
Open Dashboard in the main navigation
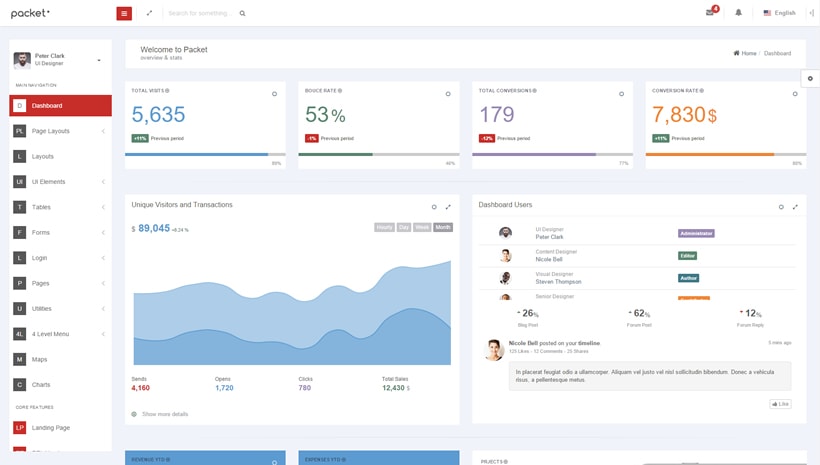click(60, 106)
